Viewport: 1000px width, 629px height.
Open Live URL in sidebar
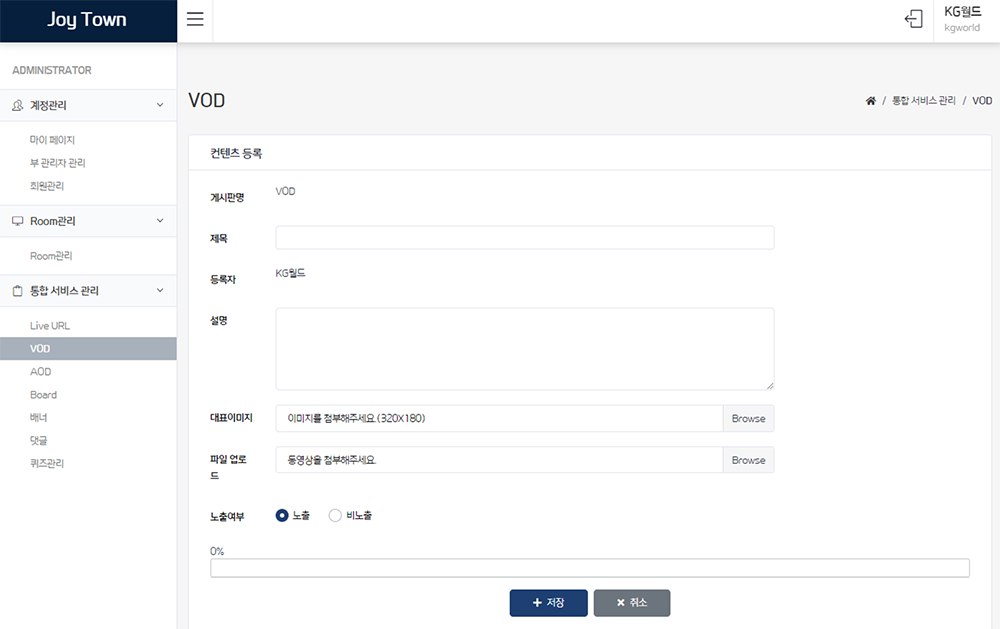[x=50, y=326]
